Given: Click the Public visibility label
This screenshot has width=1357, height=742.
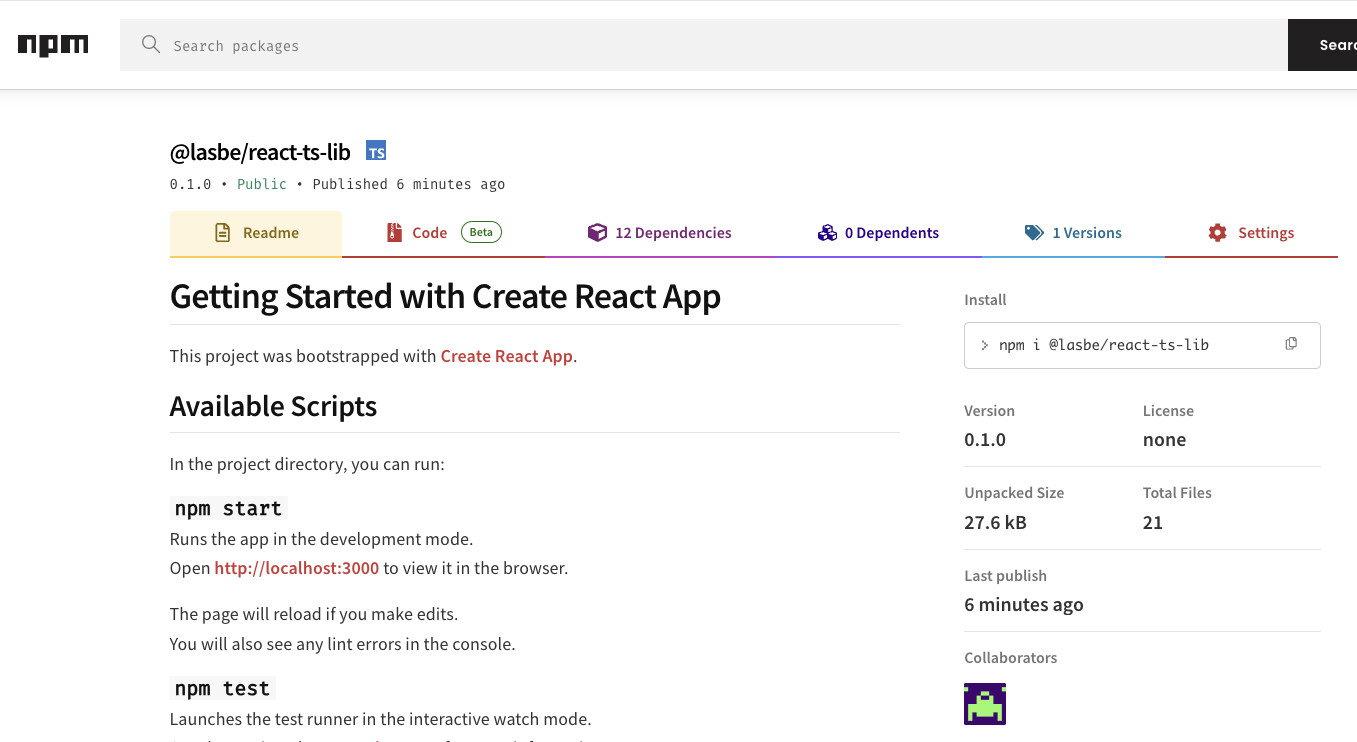Looking at the screenshot, I should [x=262, y=184].
